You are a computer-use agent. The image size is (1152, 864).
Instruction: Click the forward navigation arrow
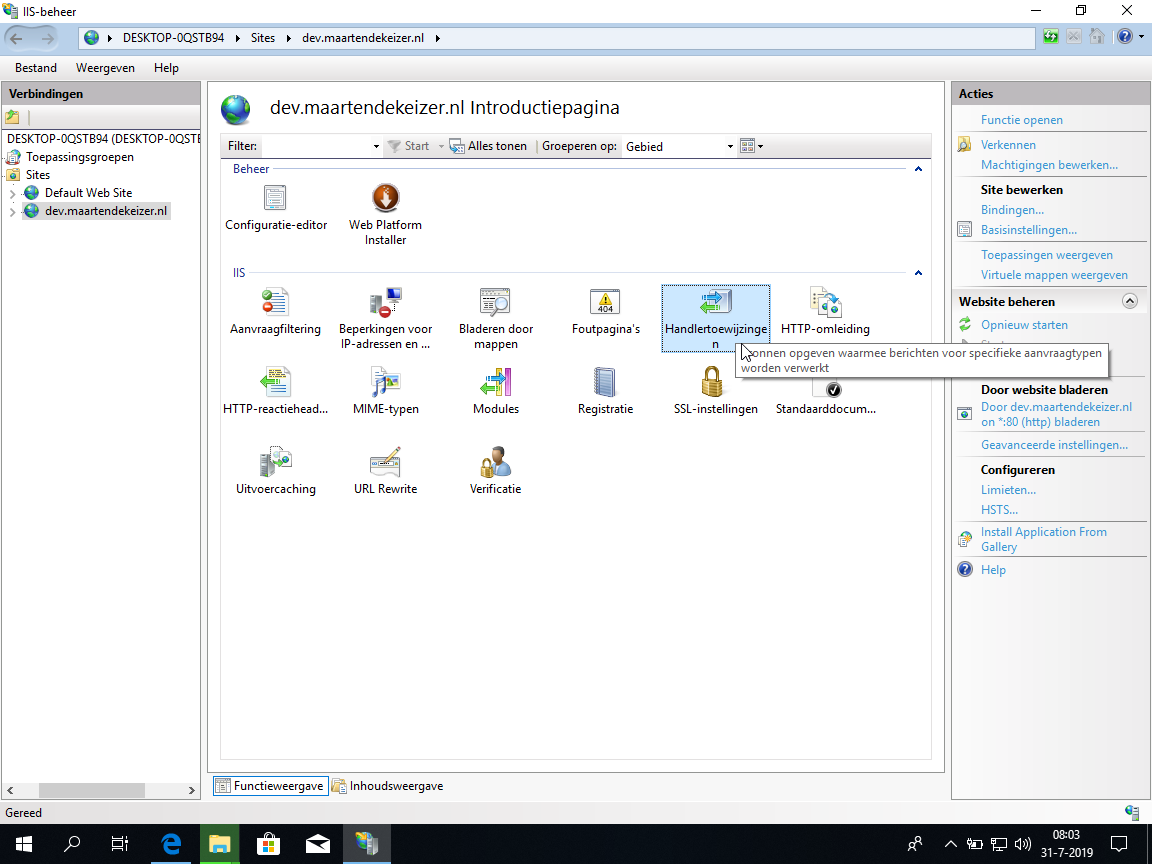46,38
